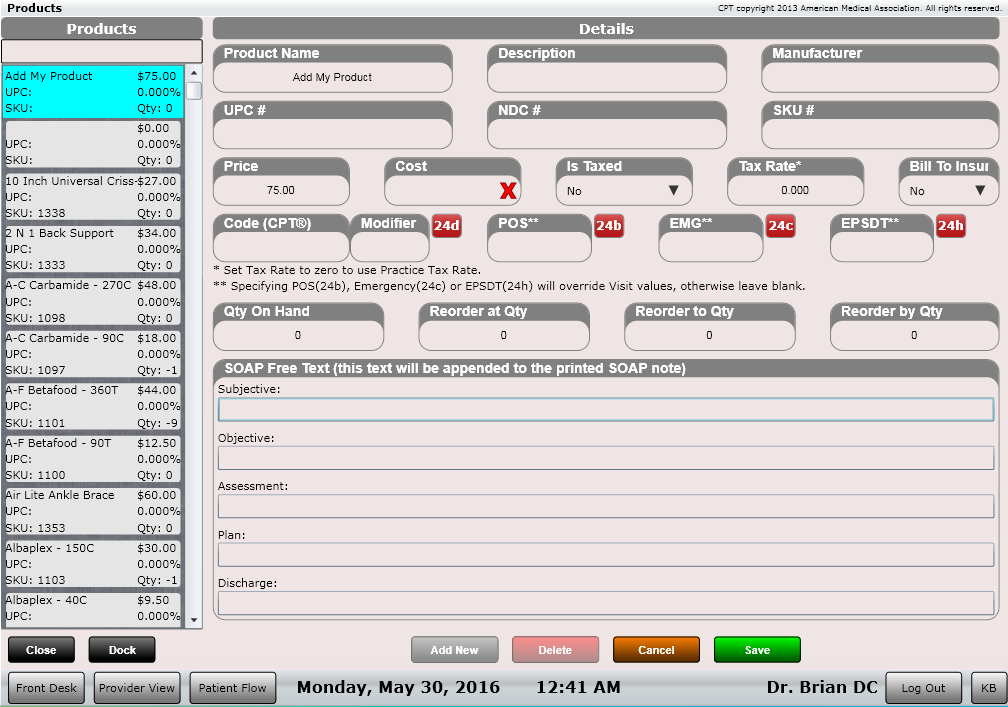Open Patient Flow view
This screenshot has width=1008, height=707.
coord(233,688)
